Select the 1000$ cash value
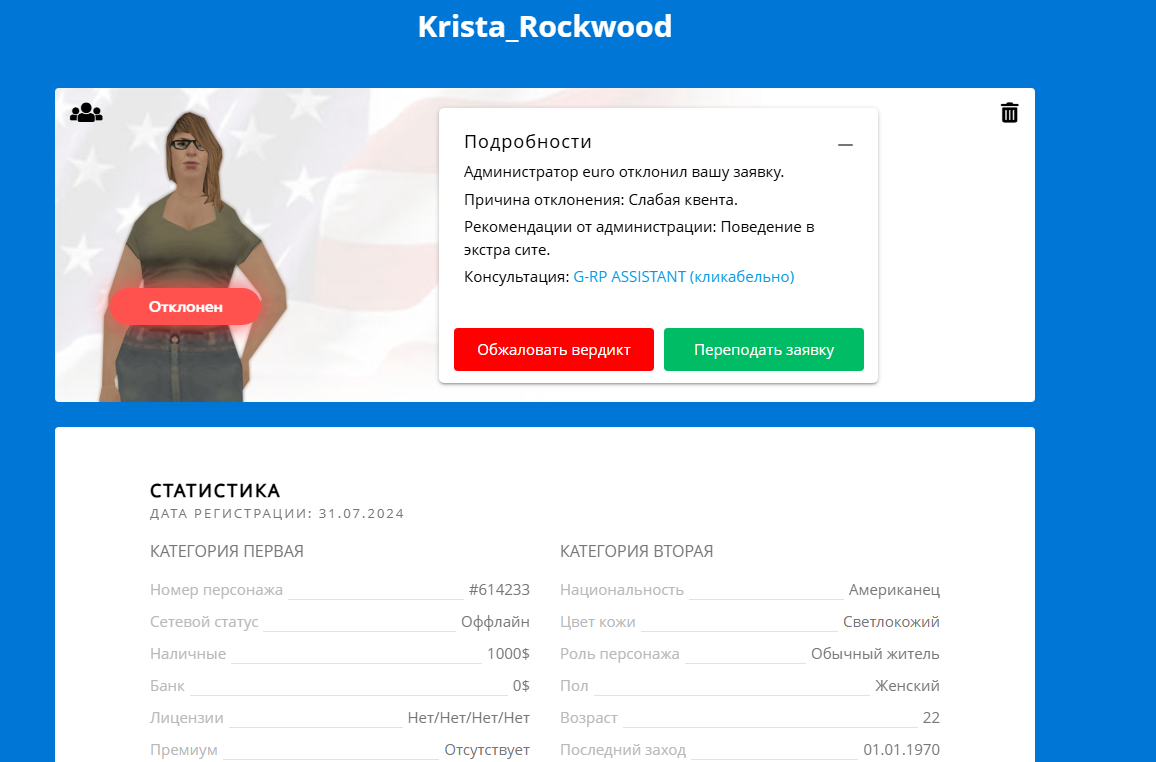Screen dimensions: 1156x762 point(508,654)
